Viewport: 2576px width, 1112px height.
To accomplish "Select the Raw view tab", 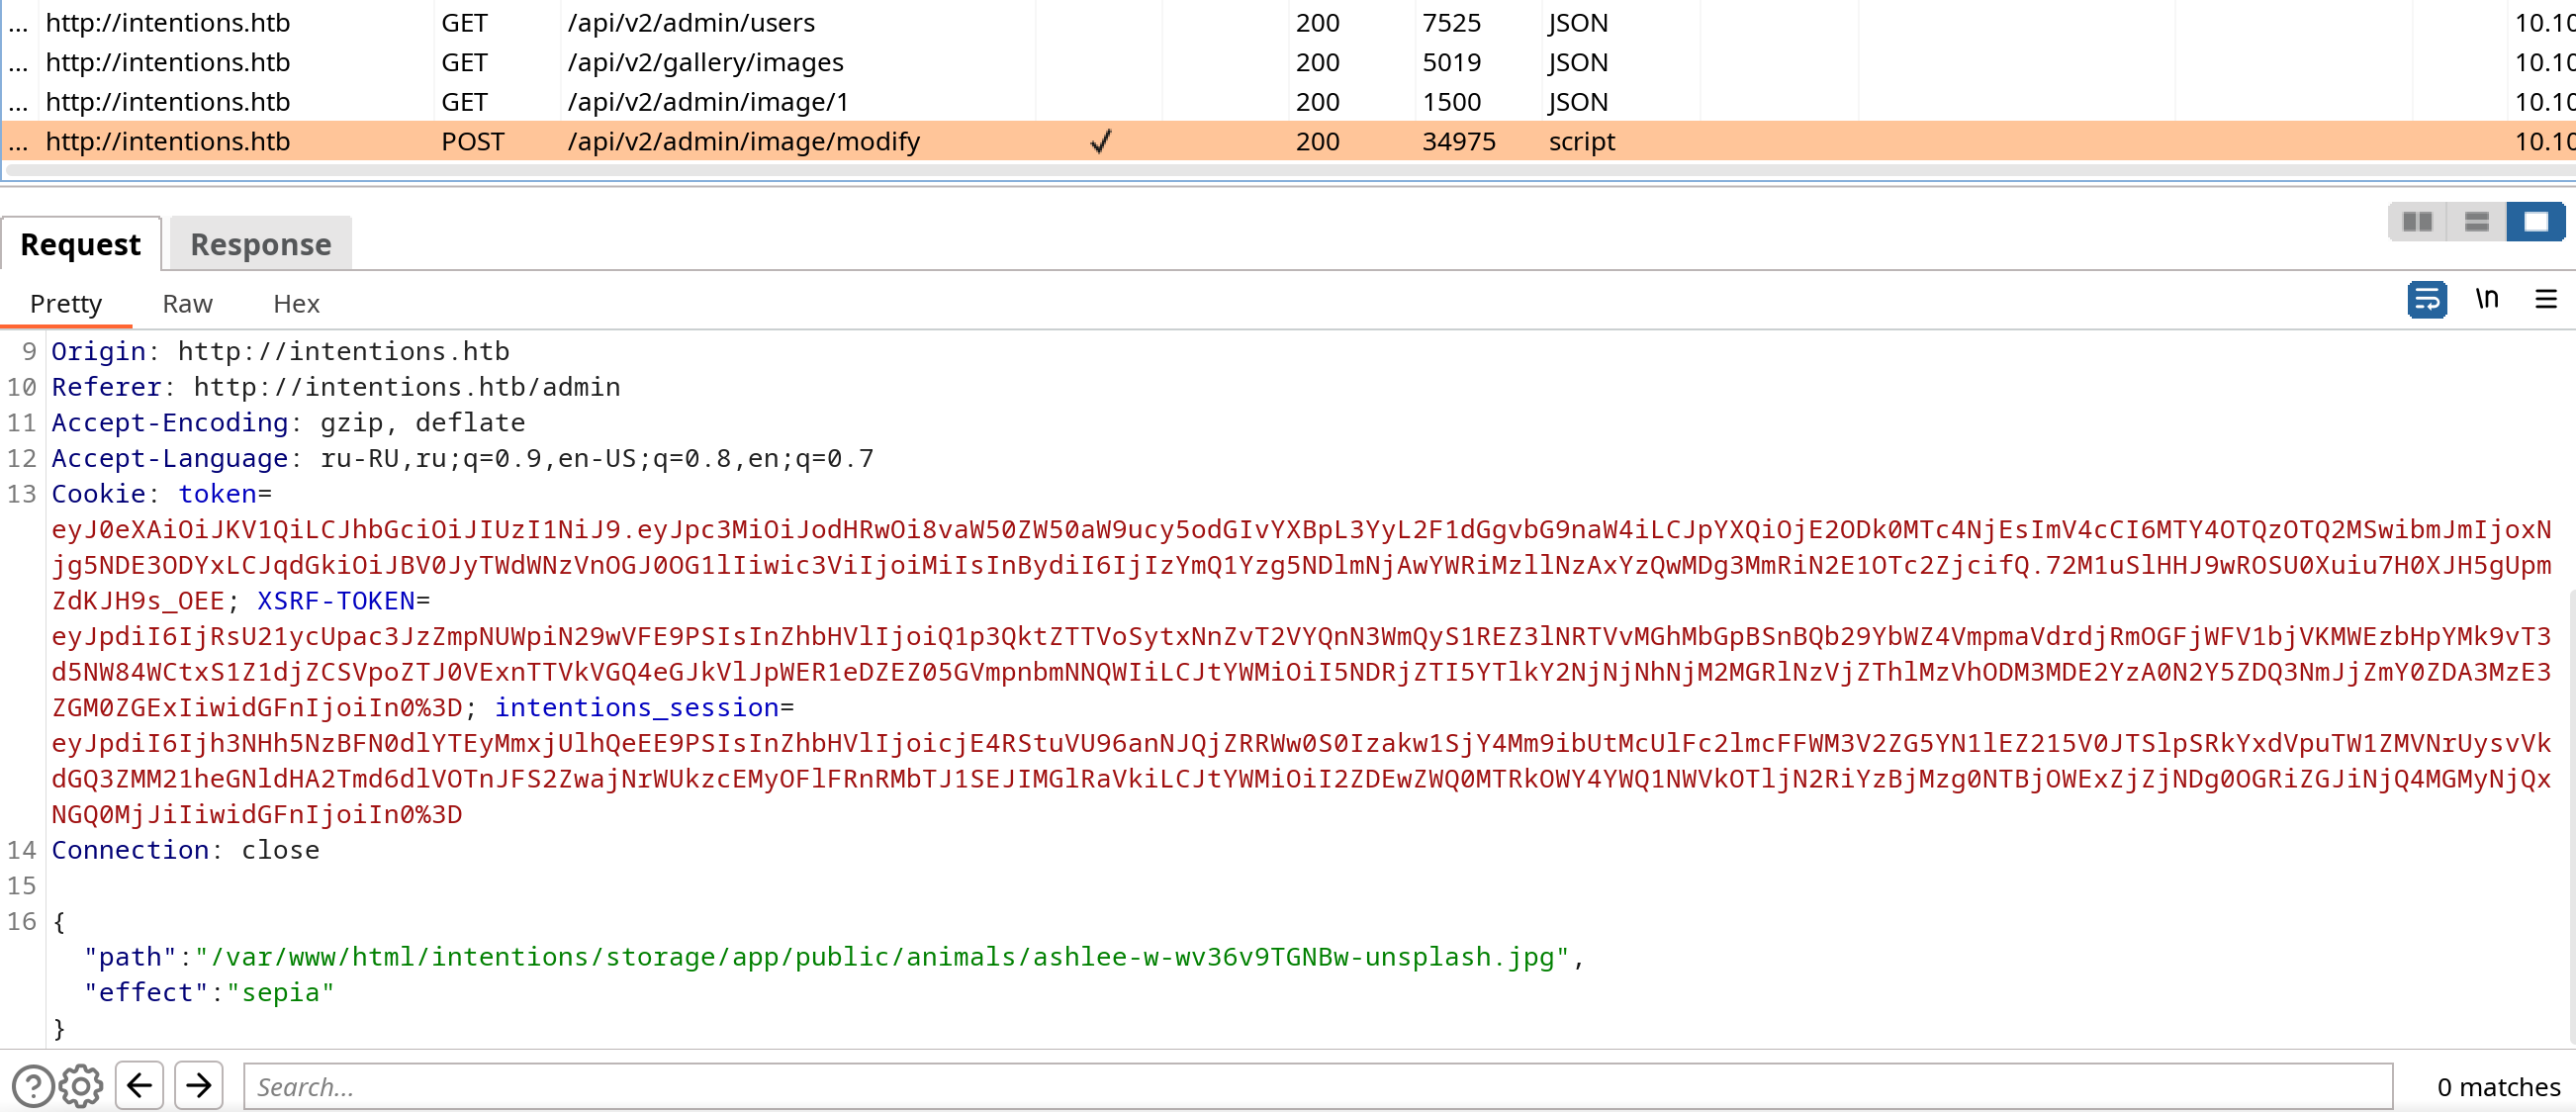I will pyautogui.click(x=187, y=304).
